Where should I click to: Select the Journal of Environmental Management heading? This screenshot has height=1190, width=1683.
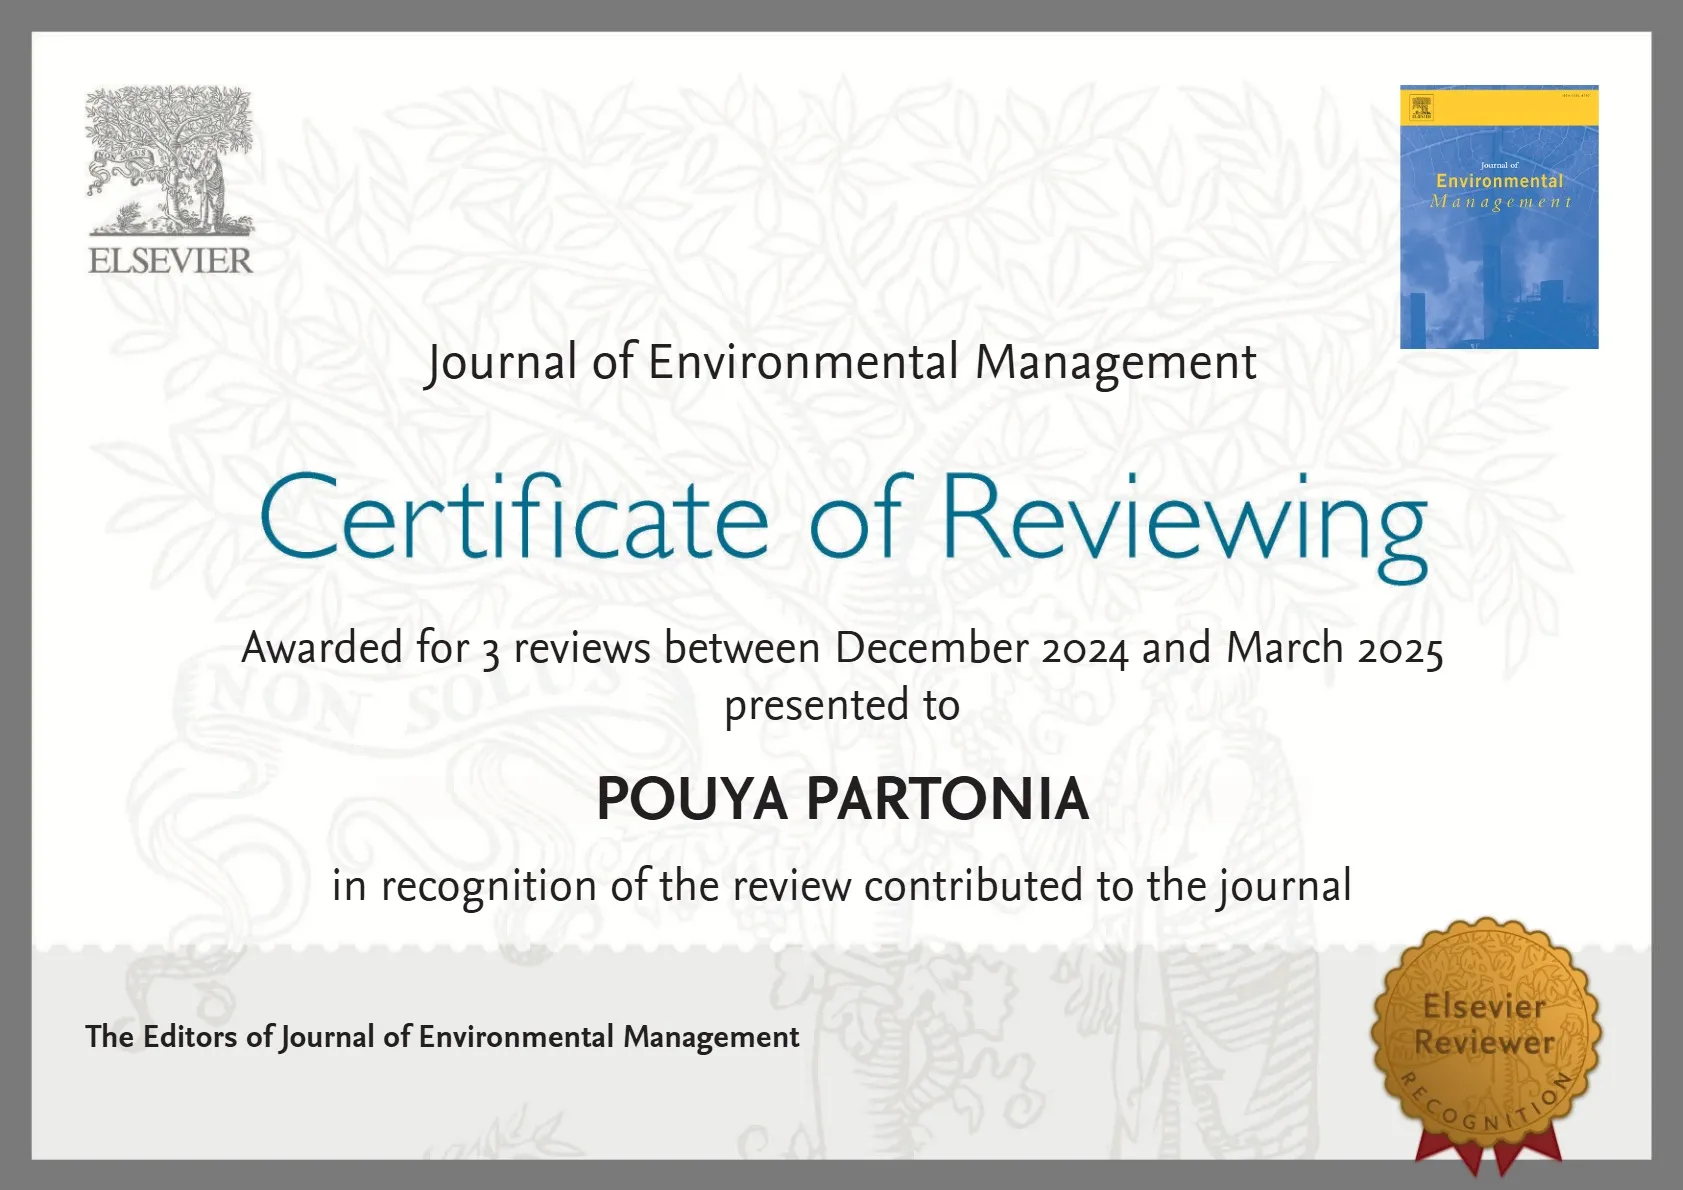coord(840,362)
